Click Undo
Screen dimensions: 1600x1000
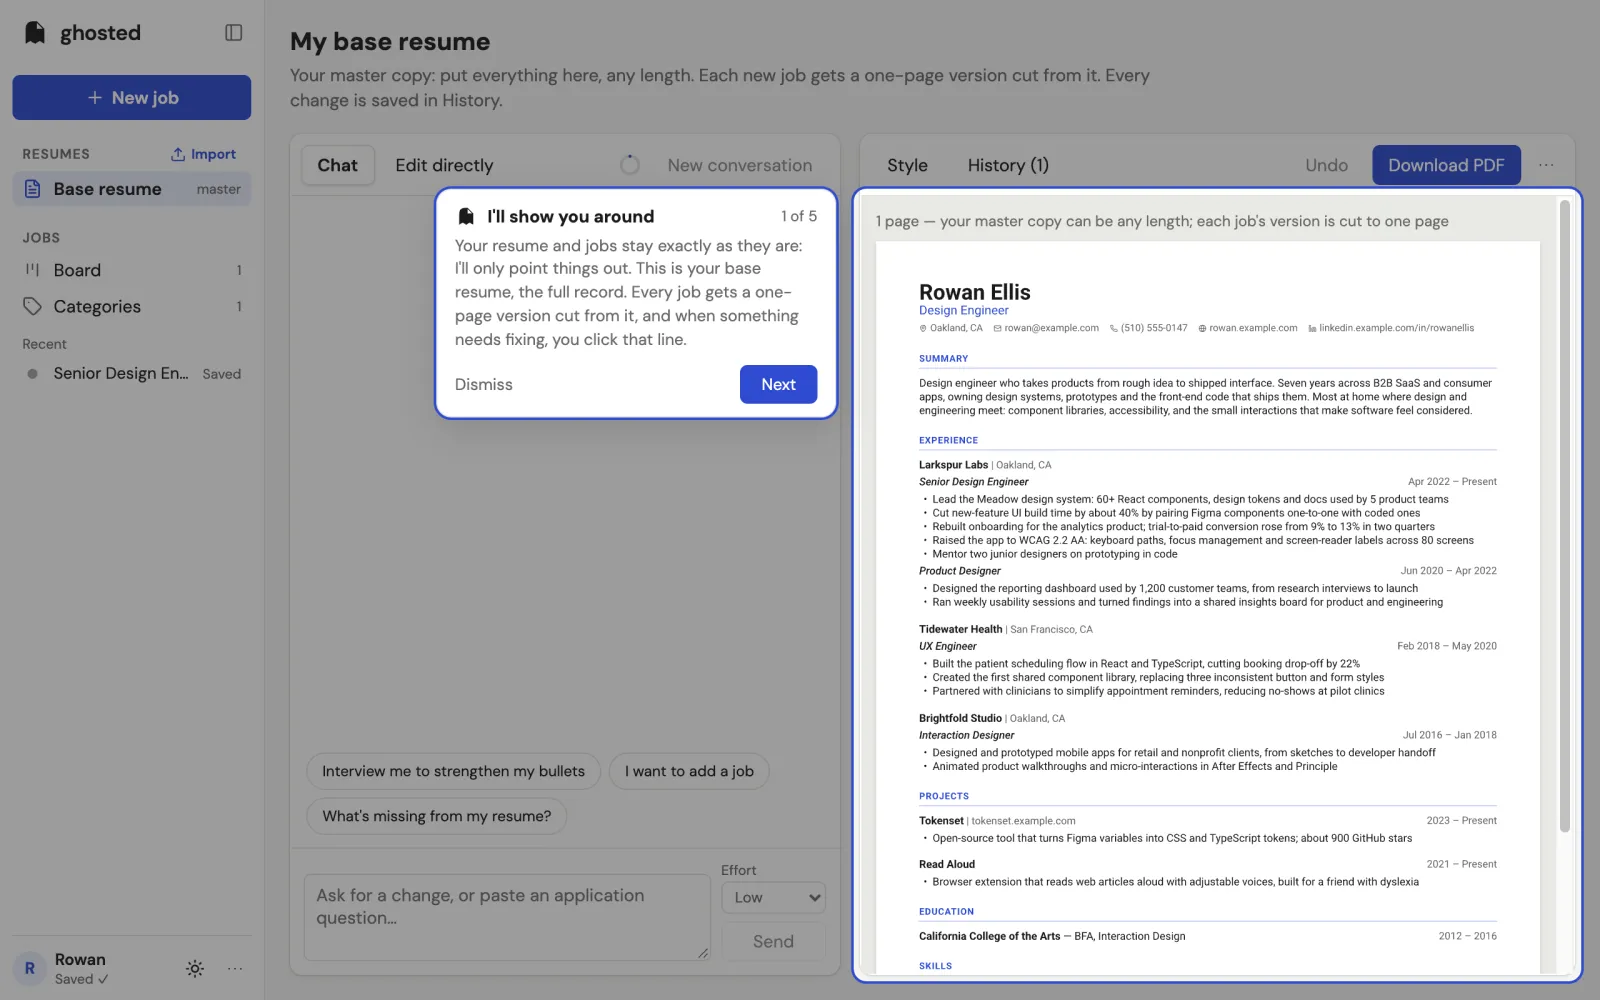click(1326, 165)
